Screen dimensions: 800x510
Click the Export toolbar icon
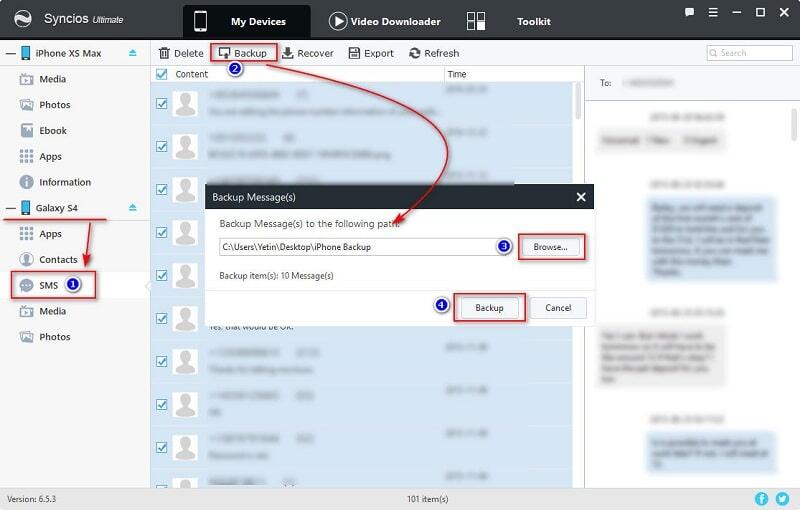[354, 53]
